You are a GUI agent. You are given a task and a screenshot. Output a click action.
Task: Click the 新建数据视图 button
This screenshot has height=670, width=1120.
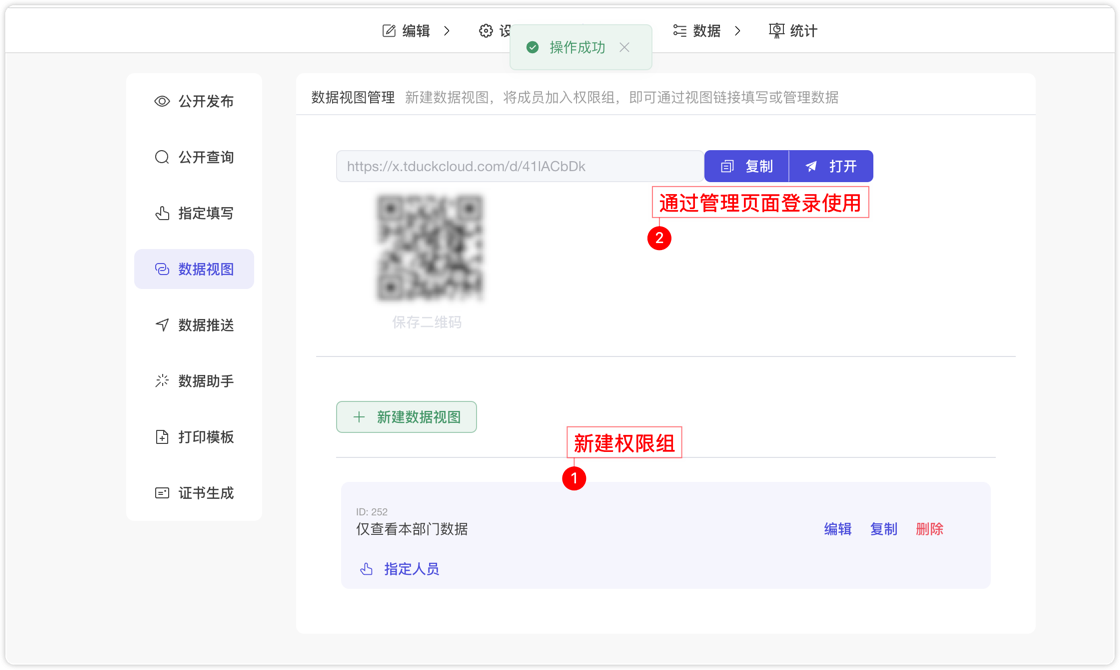[x=406, y=416]
